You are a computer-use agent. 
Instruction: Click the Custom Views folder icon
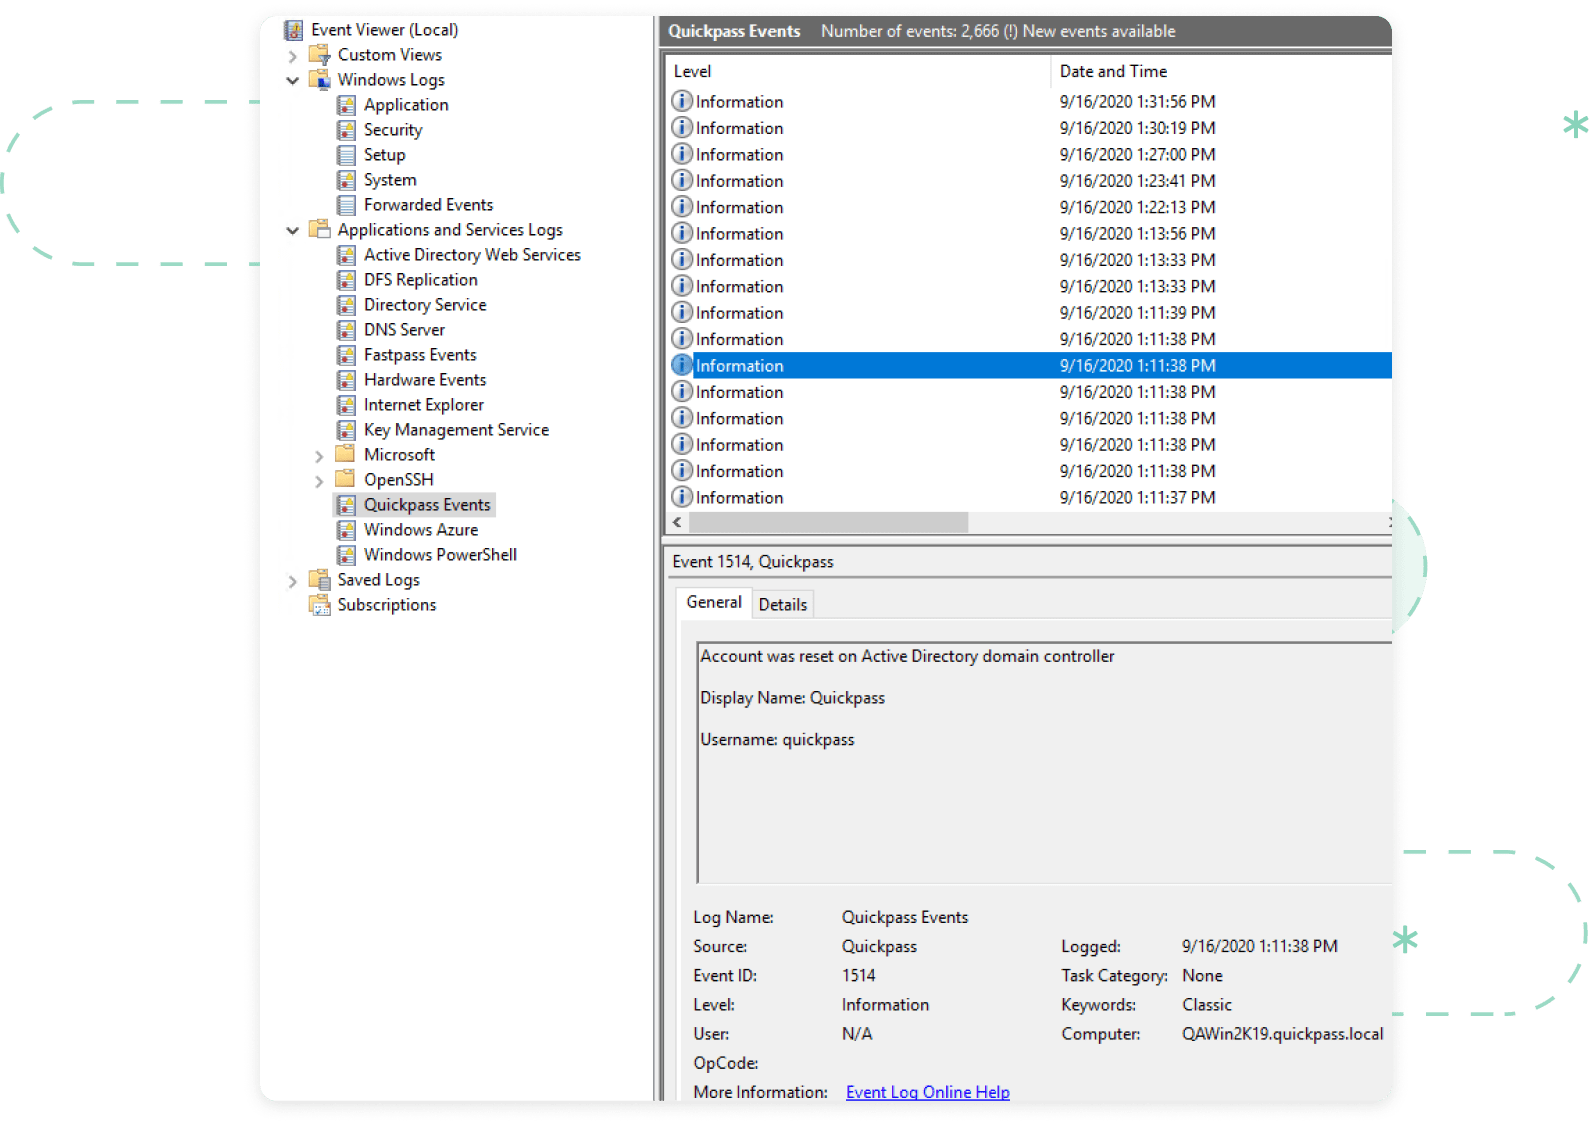pyautogui.click(x=320, y=55)
